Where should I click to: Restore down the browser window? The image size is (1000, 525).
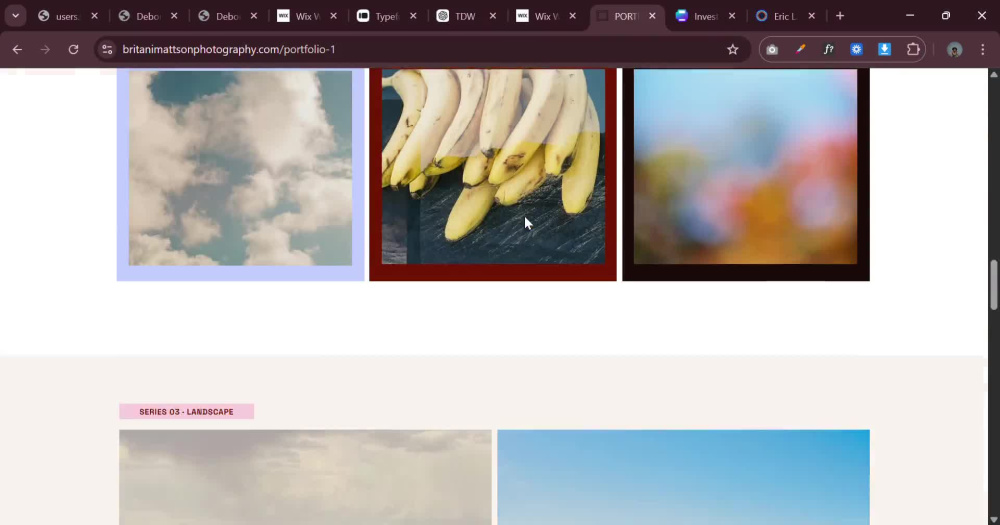[x=946, y=16]
